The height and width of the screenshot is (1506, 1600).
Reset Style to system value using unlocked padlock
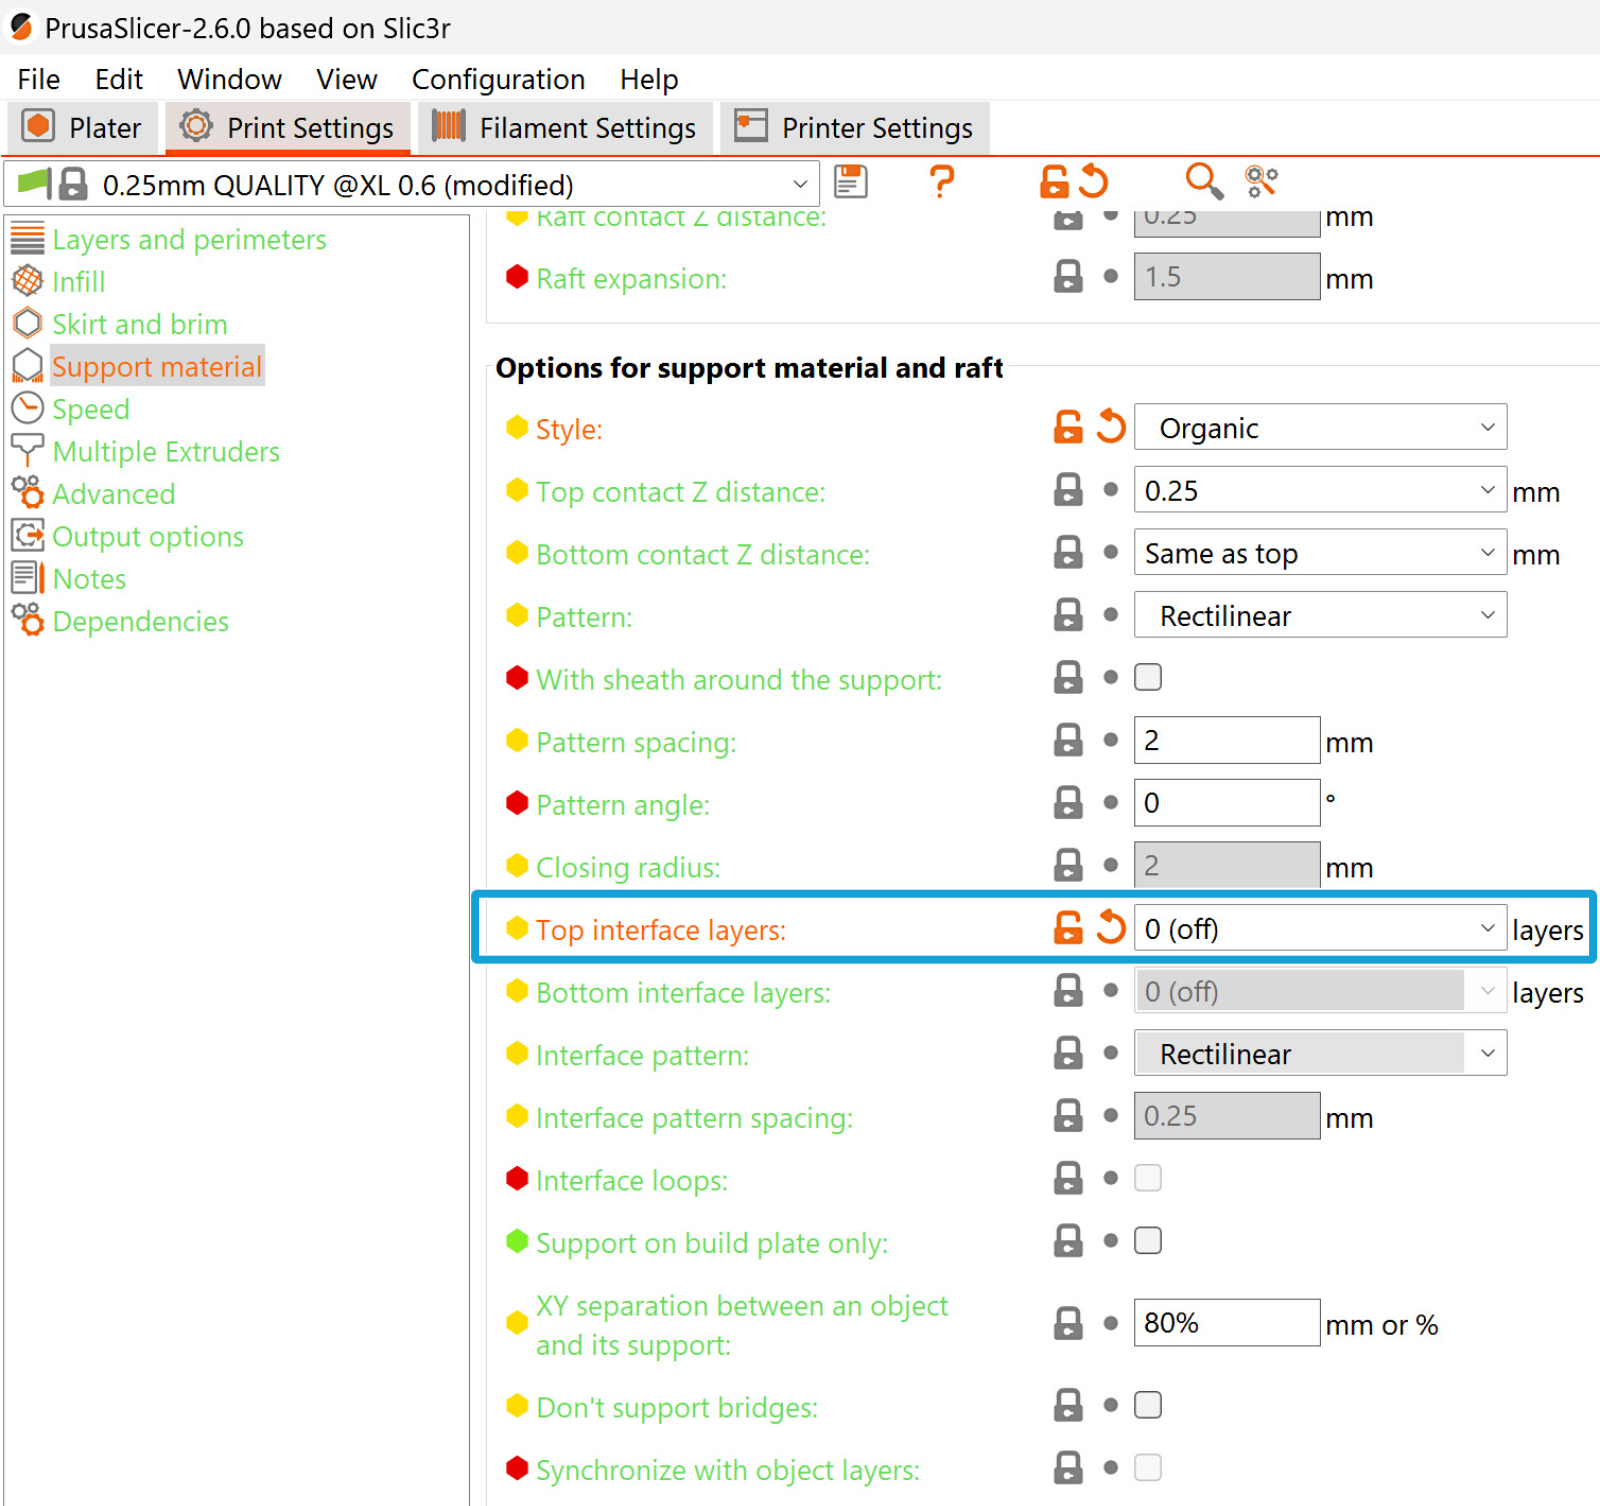coord(1068,427)
